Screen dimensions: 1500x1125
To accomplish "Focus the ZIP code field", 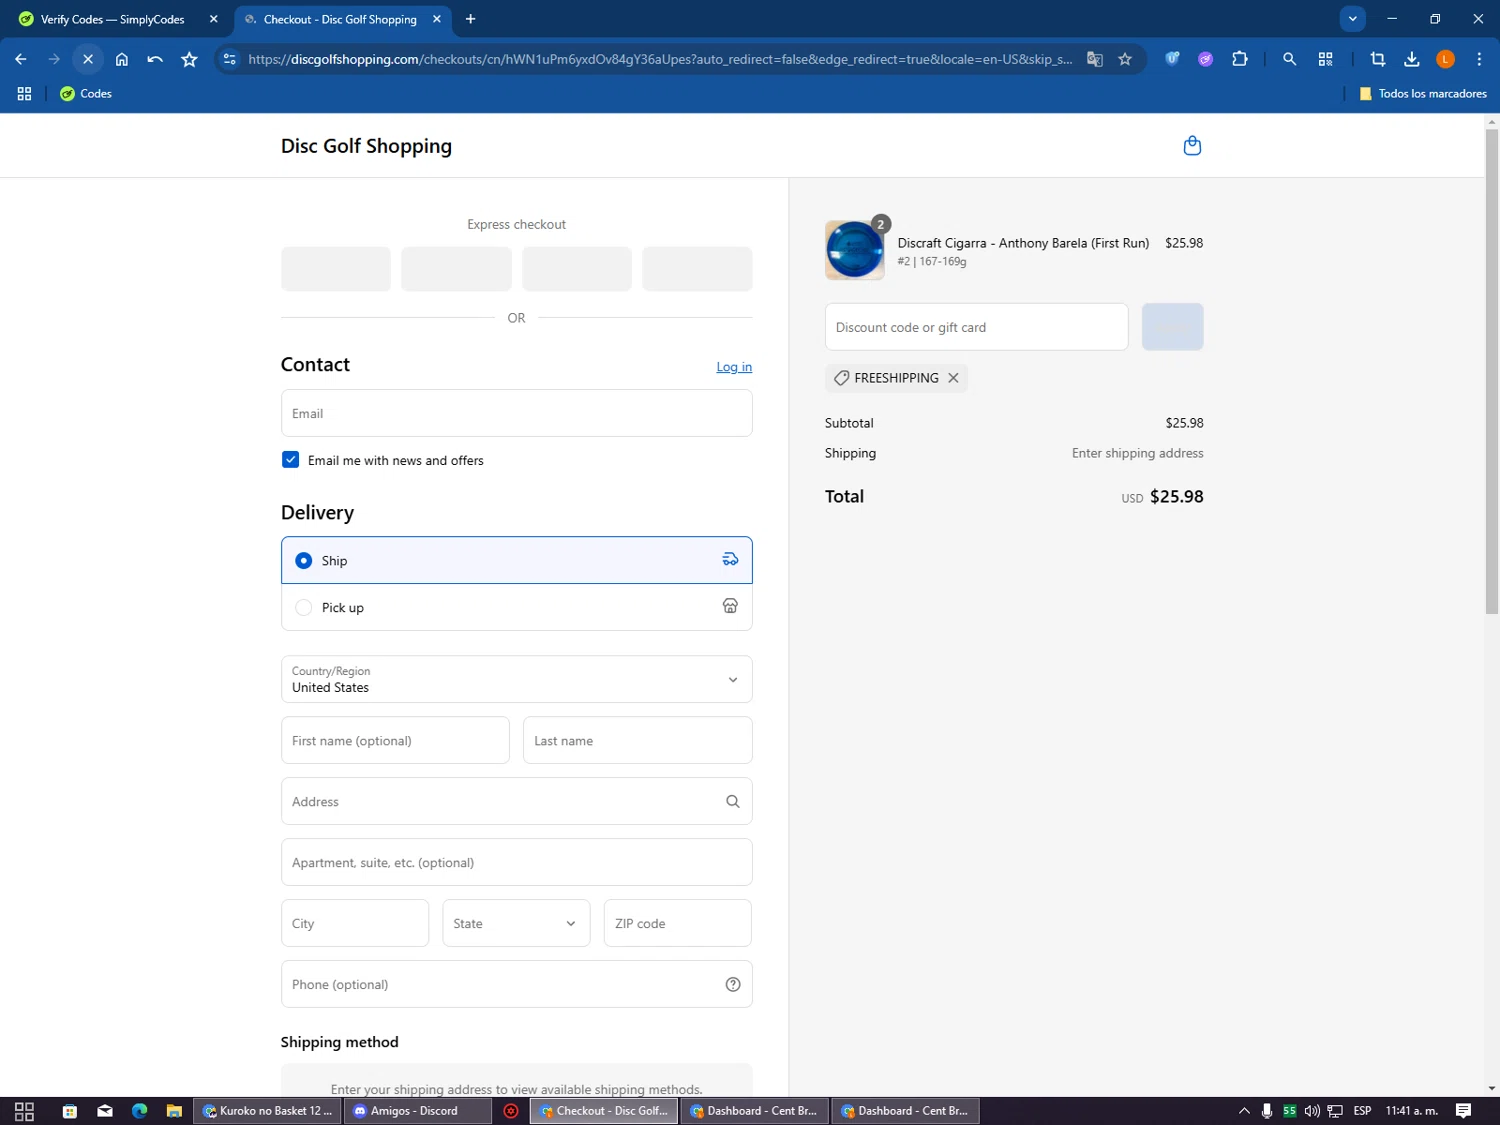I will [678, 923].
